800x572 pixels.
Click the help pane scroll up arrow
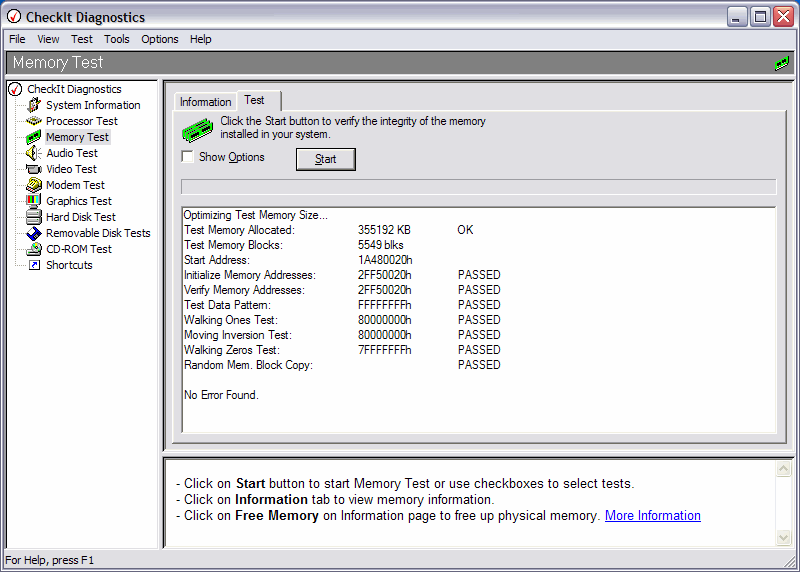[783, 468]
